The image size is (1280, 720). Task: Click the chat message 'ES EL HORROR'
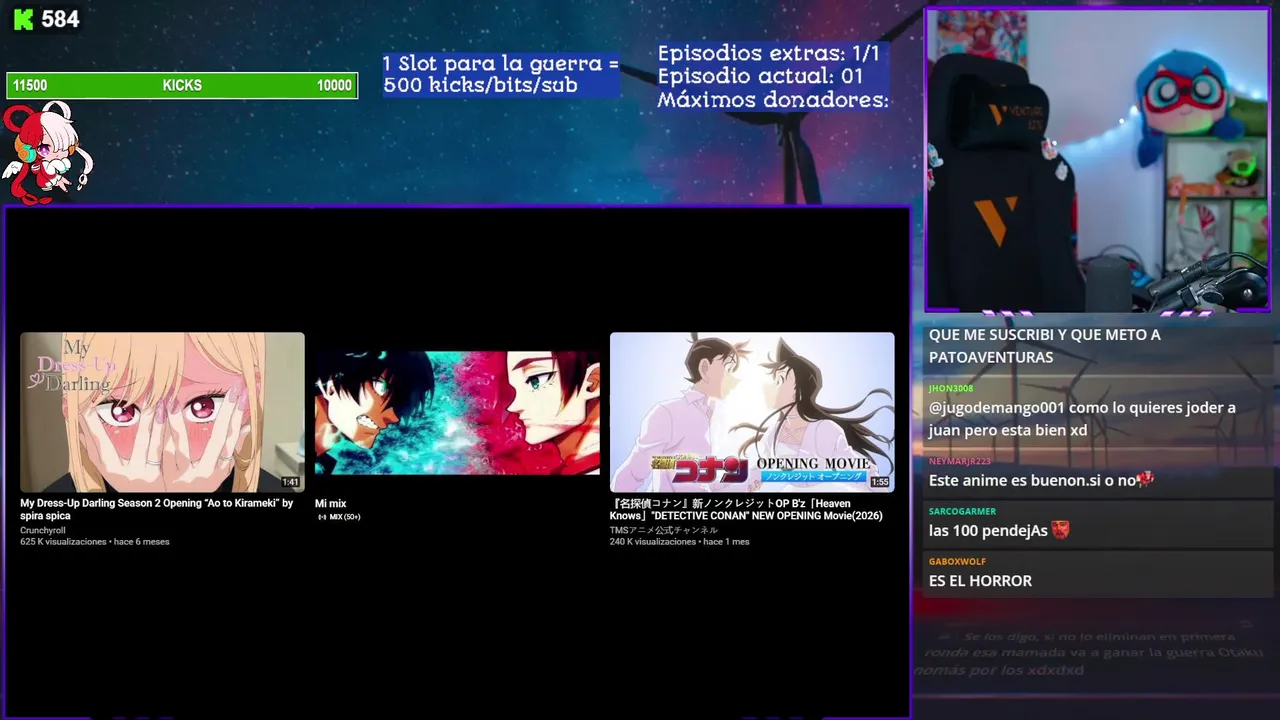click(x=980, y=581)
